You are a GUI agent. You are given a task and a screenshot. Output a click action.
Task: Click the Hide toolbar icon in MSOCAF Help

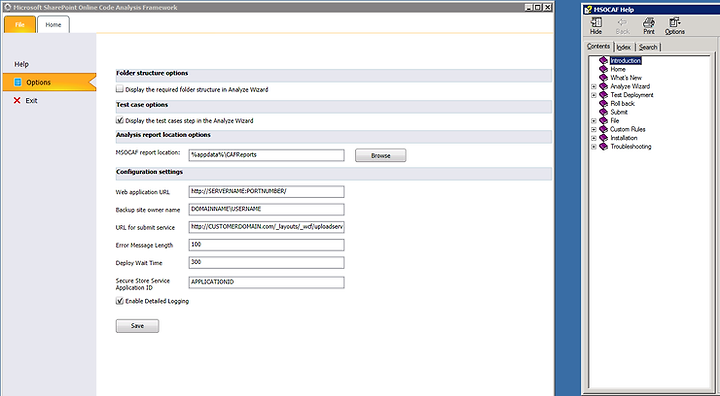point(596,22)
